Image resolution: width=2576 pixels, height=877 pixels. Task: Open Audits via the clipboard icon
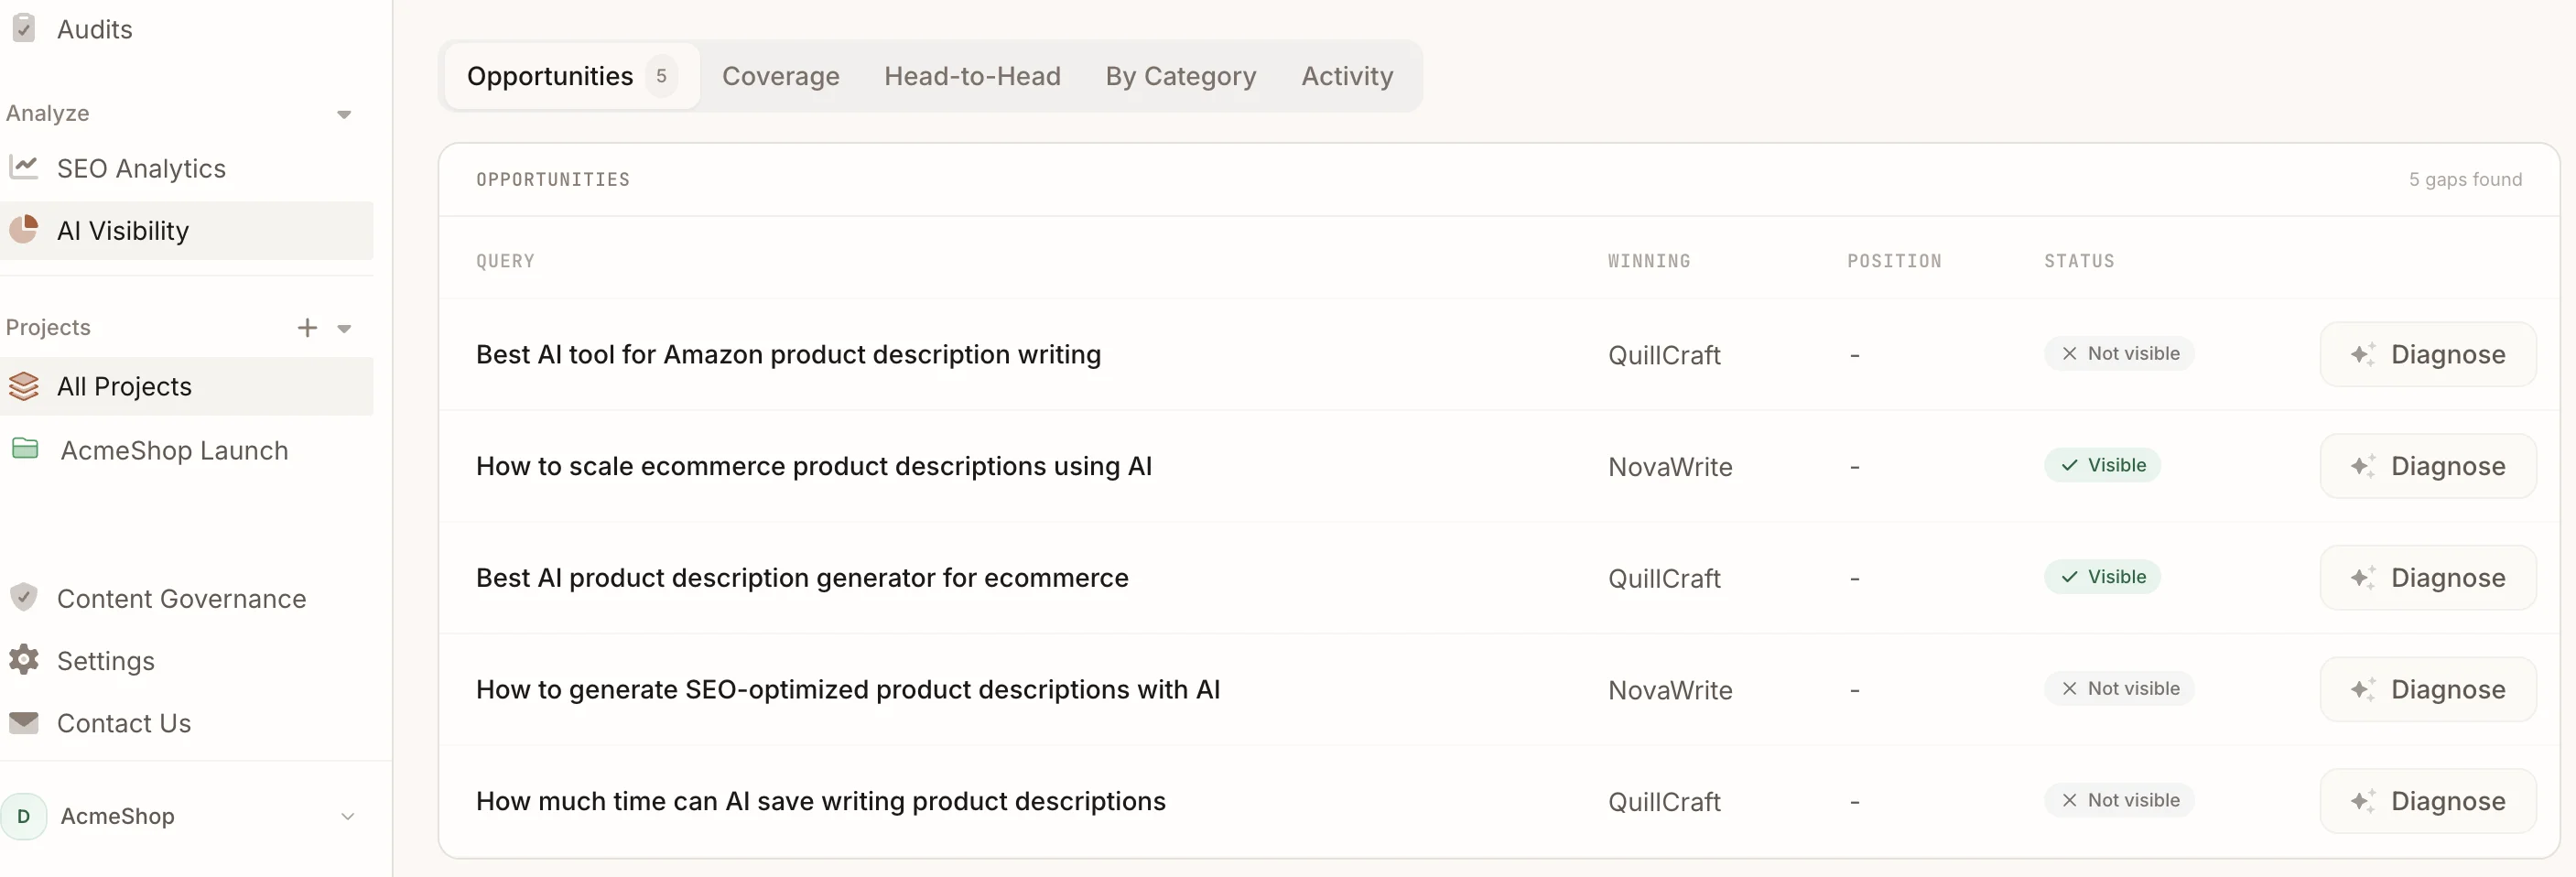coord(24,28)
